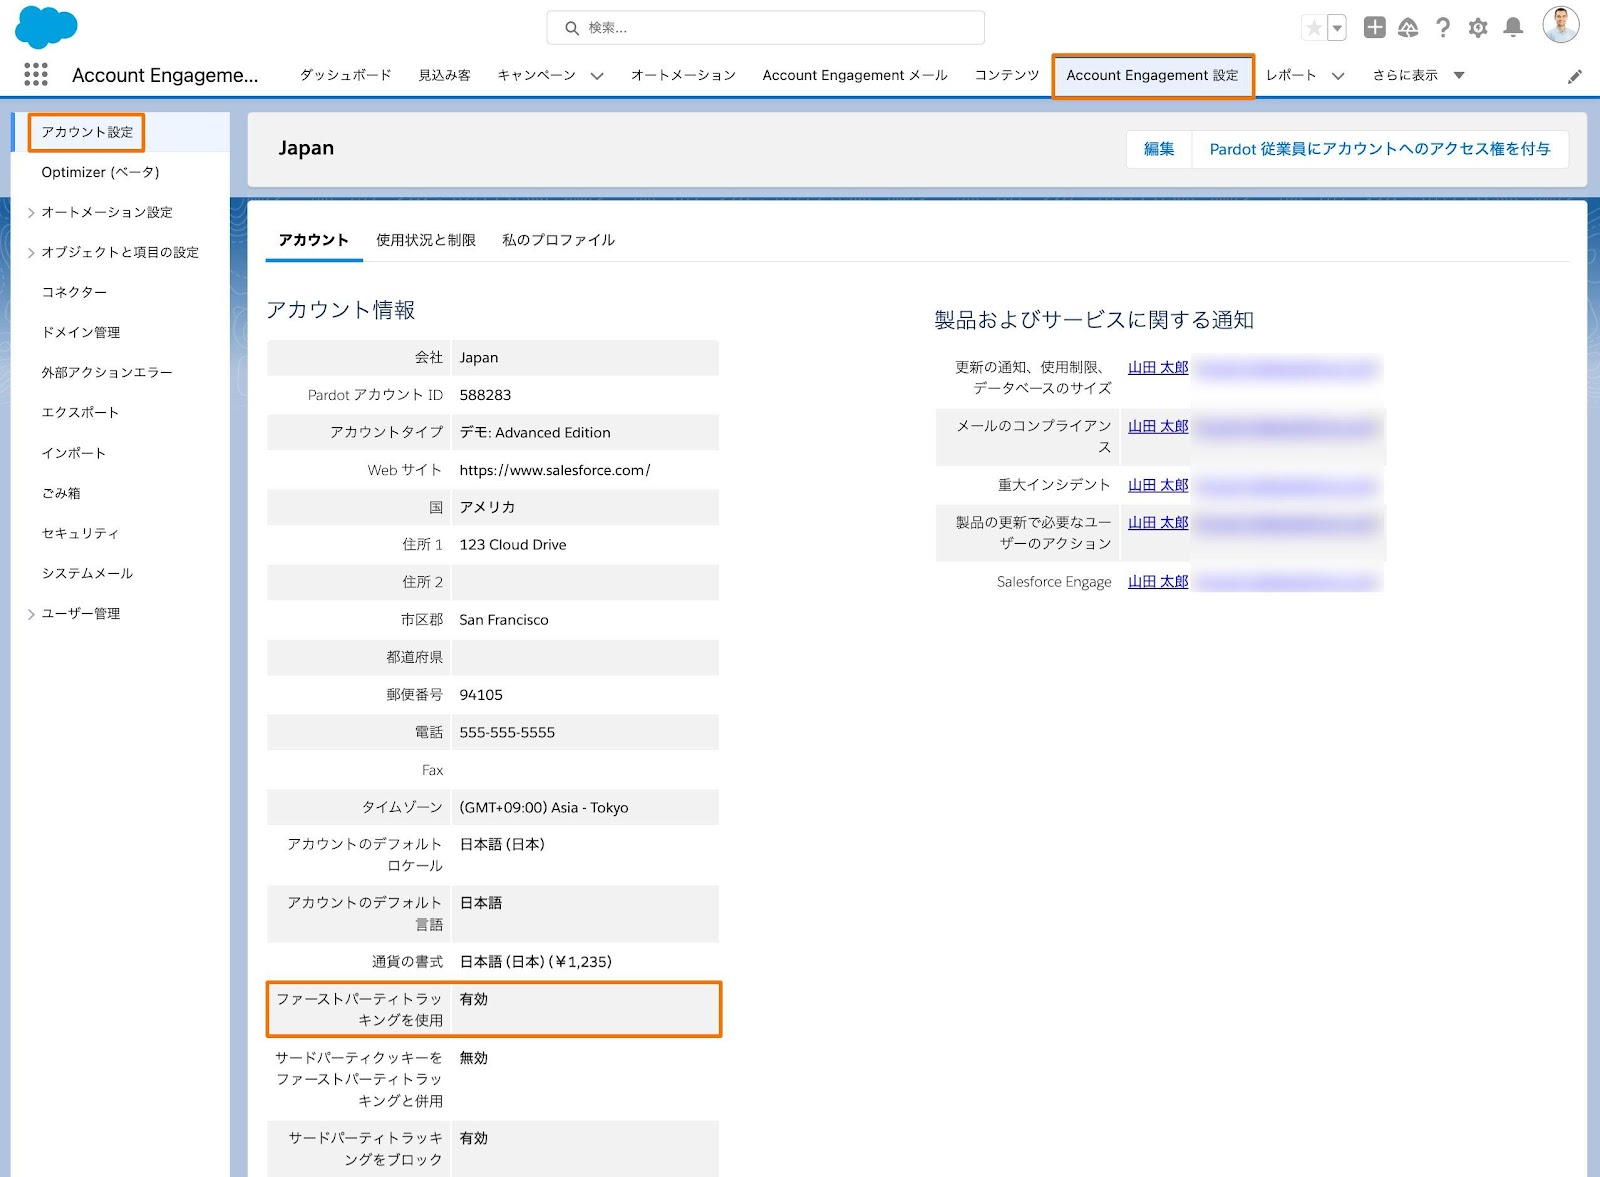Viewport: 1600px width, 1177px height.
Task: Switch to the 私のプロファイル sub-tab
Action: click(559, 240)
